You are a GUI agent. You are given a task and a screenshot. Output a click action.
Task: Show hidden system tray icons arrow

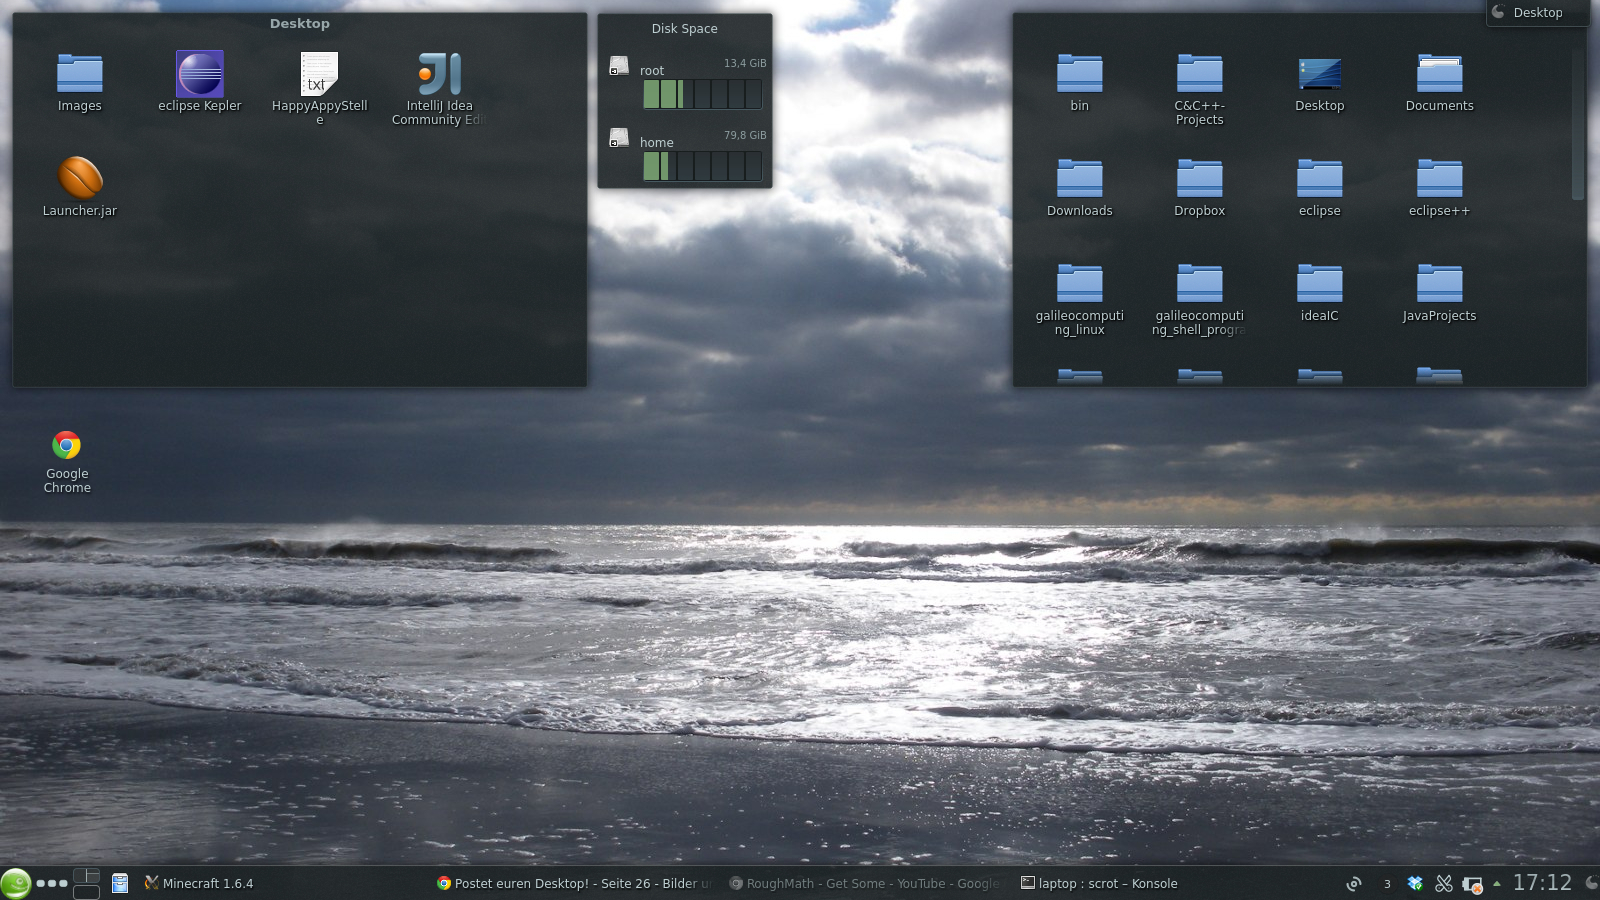pyautogui.click(x=1496, y=883)
